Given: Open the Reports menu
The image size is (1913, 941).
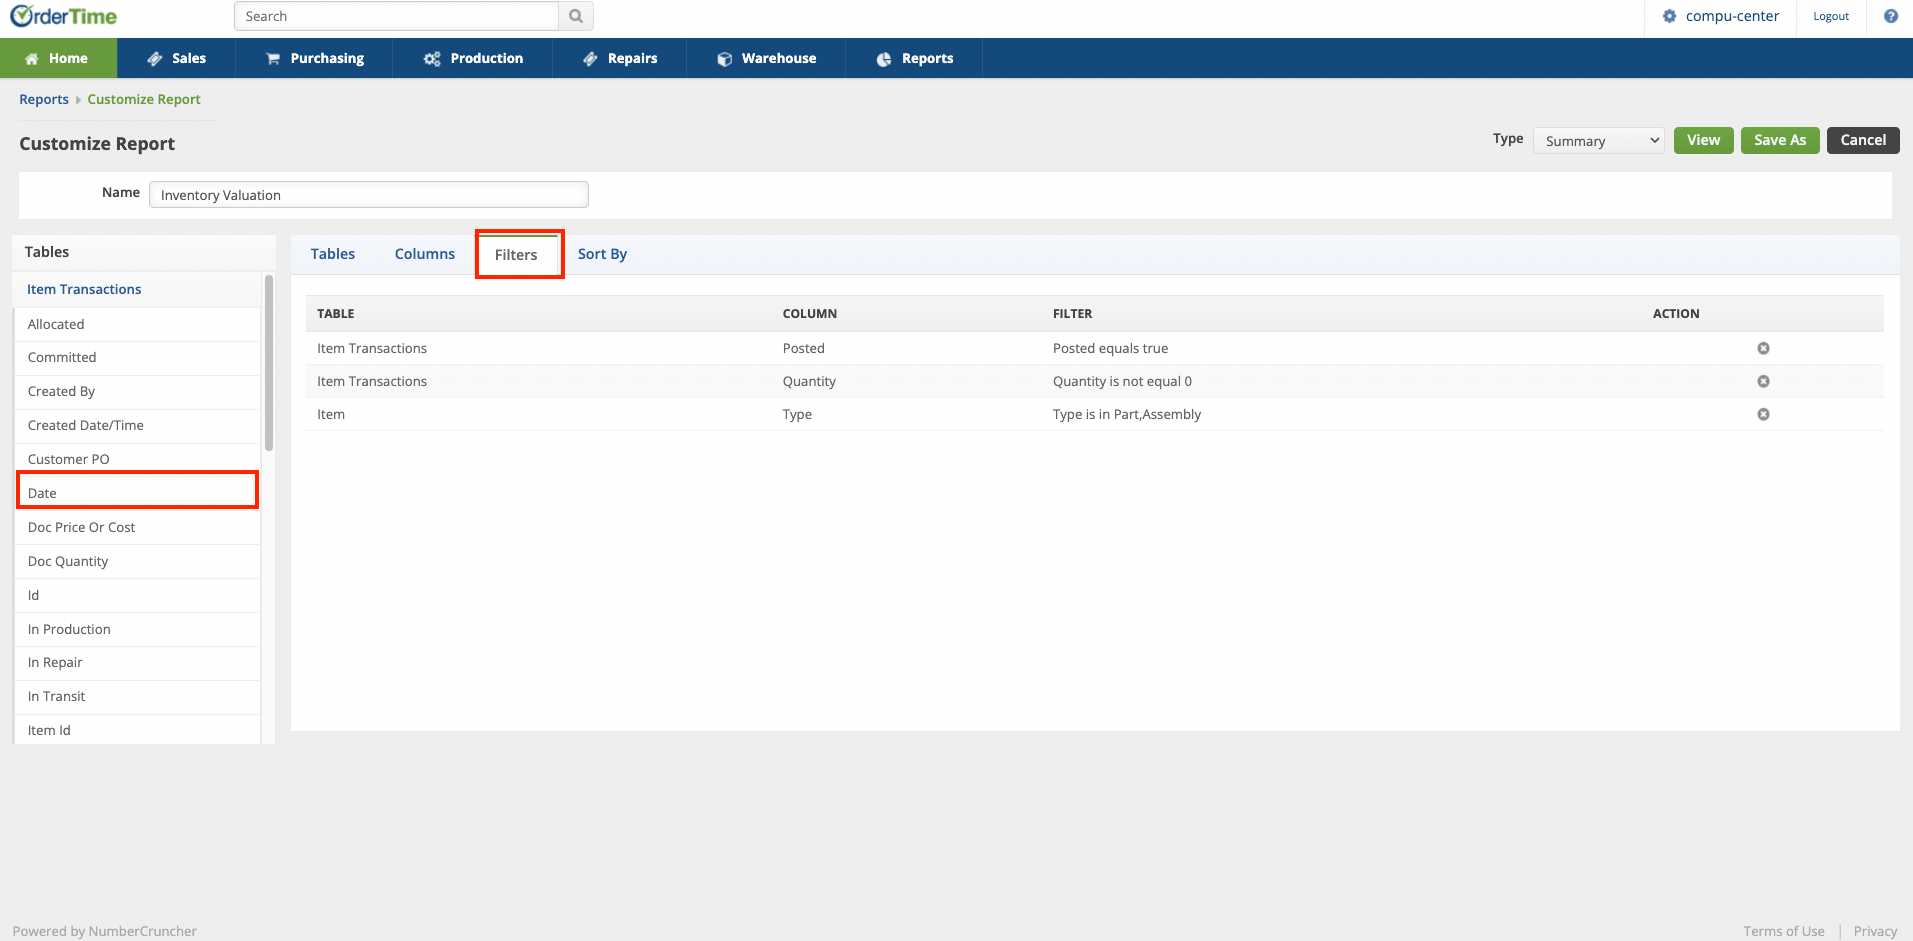Looking at the screenshot, I should point(914,58).
